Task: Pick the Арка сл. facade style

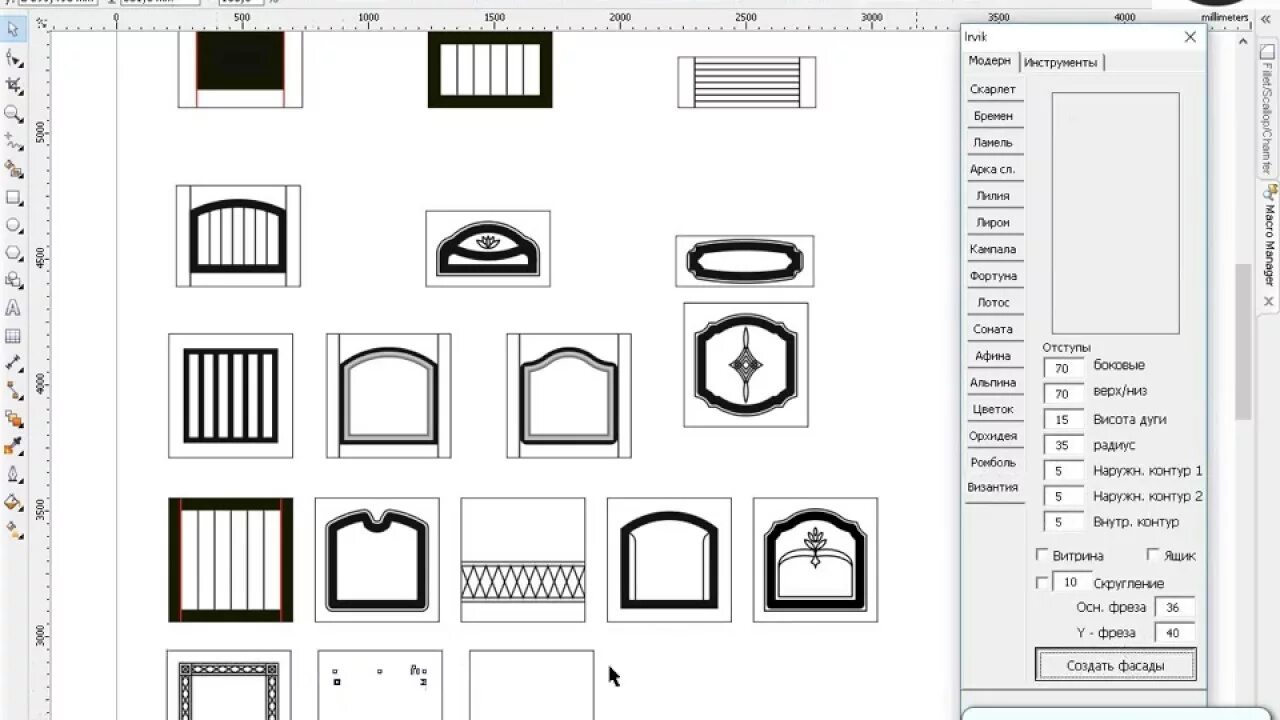Action: click(993, 169)
